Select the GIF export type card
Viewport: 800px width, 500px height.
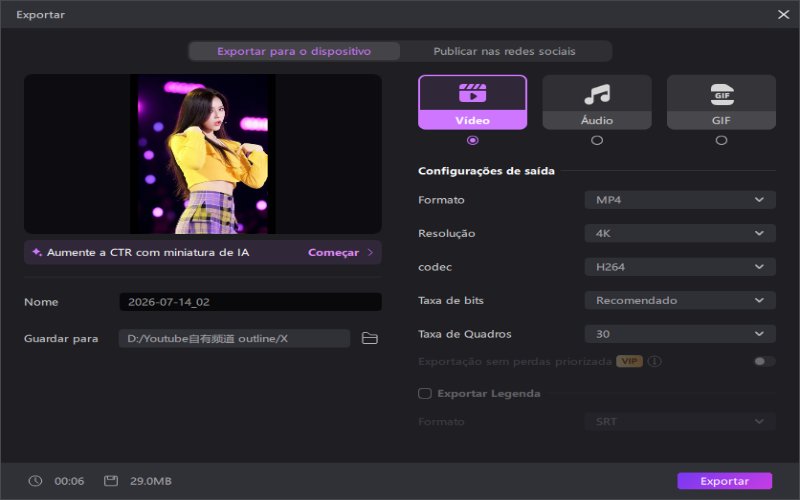(x=721, y=102)
